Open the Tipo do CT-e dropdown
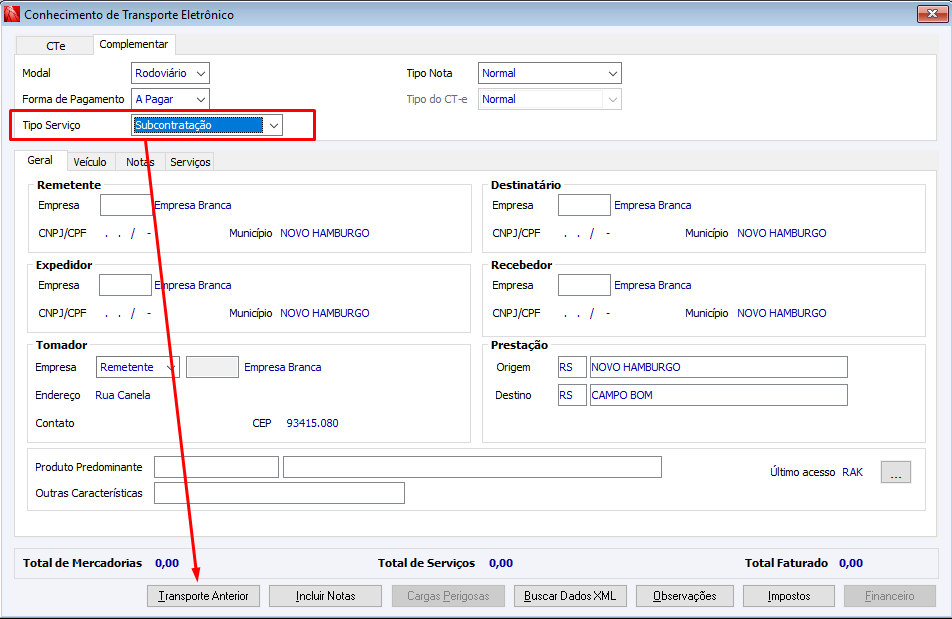The height and width of the screenshot is (619, 952). pos(549,99)
